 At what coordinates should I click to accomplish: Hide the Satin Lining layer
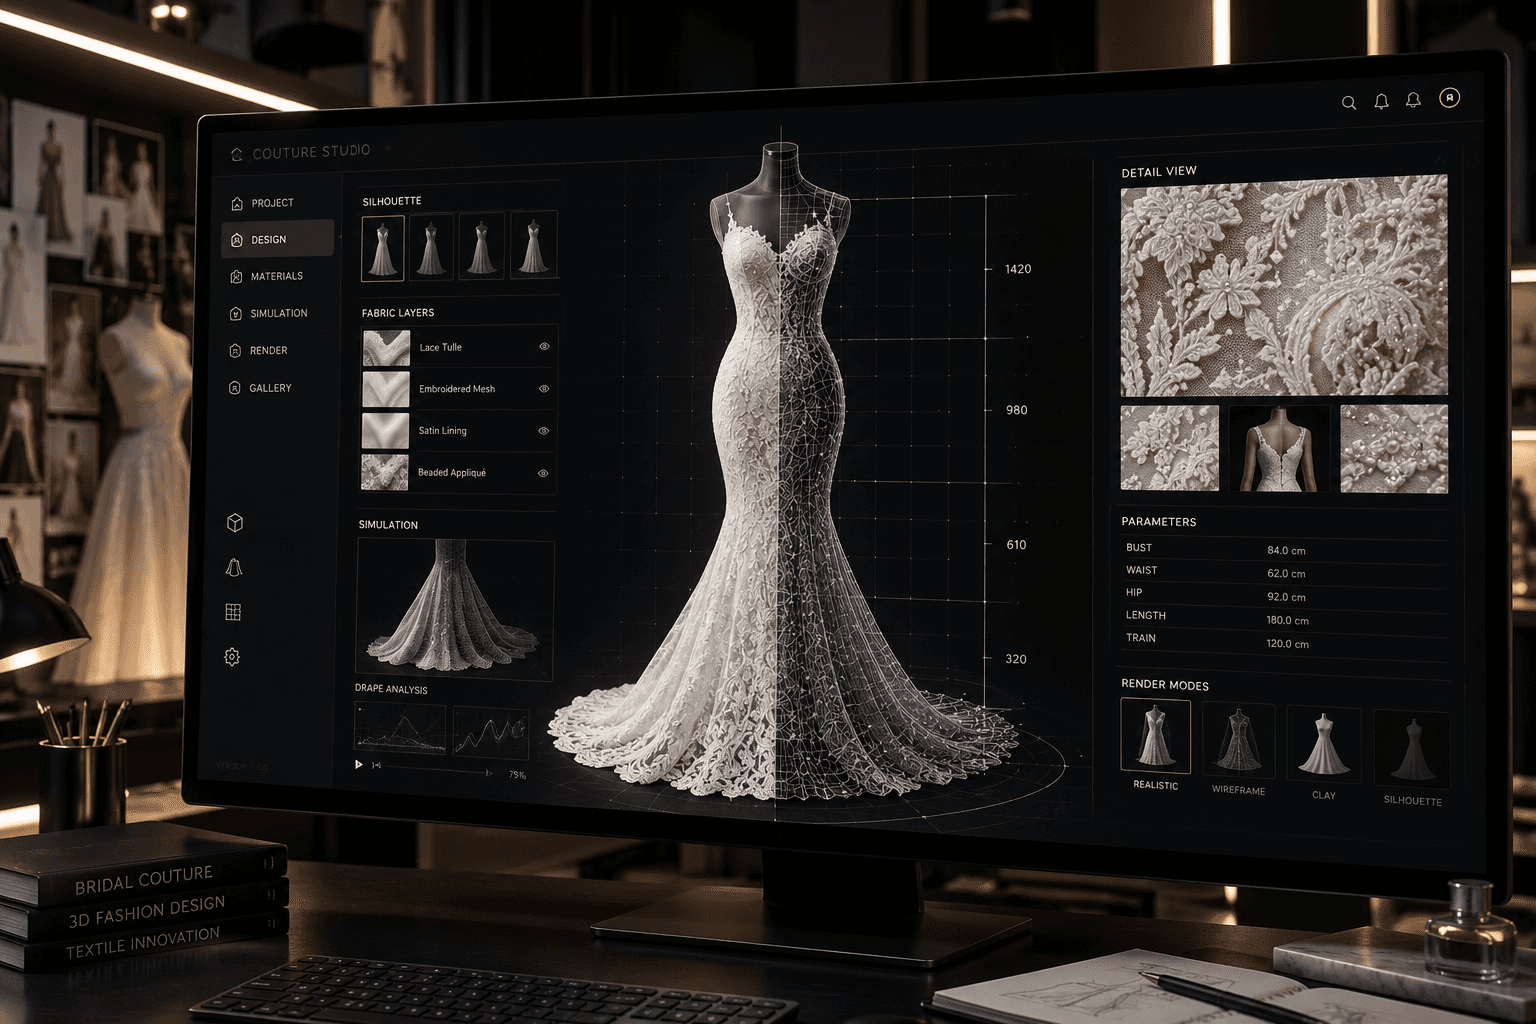click(x=544, y=431)
